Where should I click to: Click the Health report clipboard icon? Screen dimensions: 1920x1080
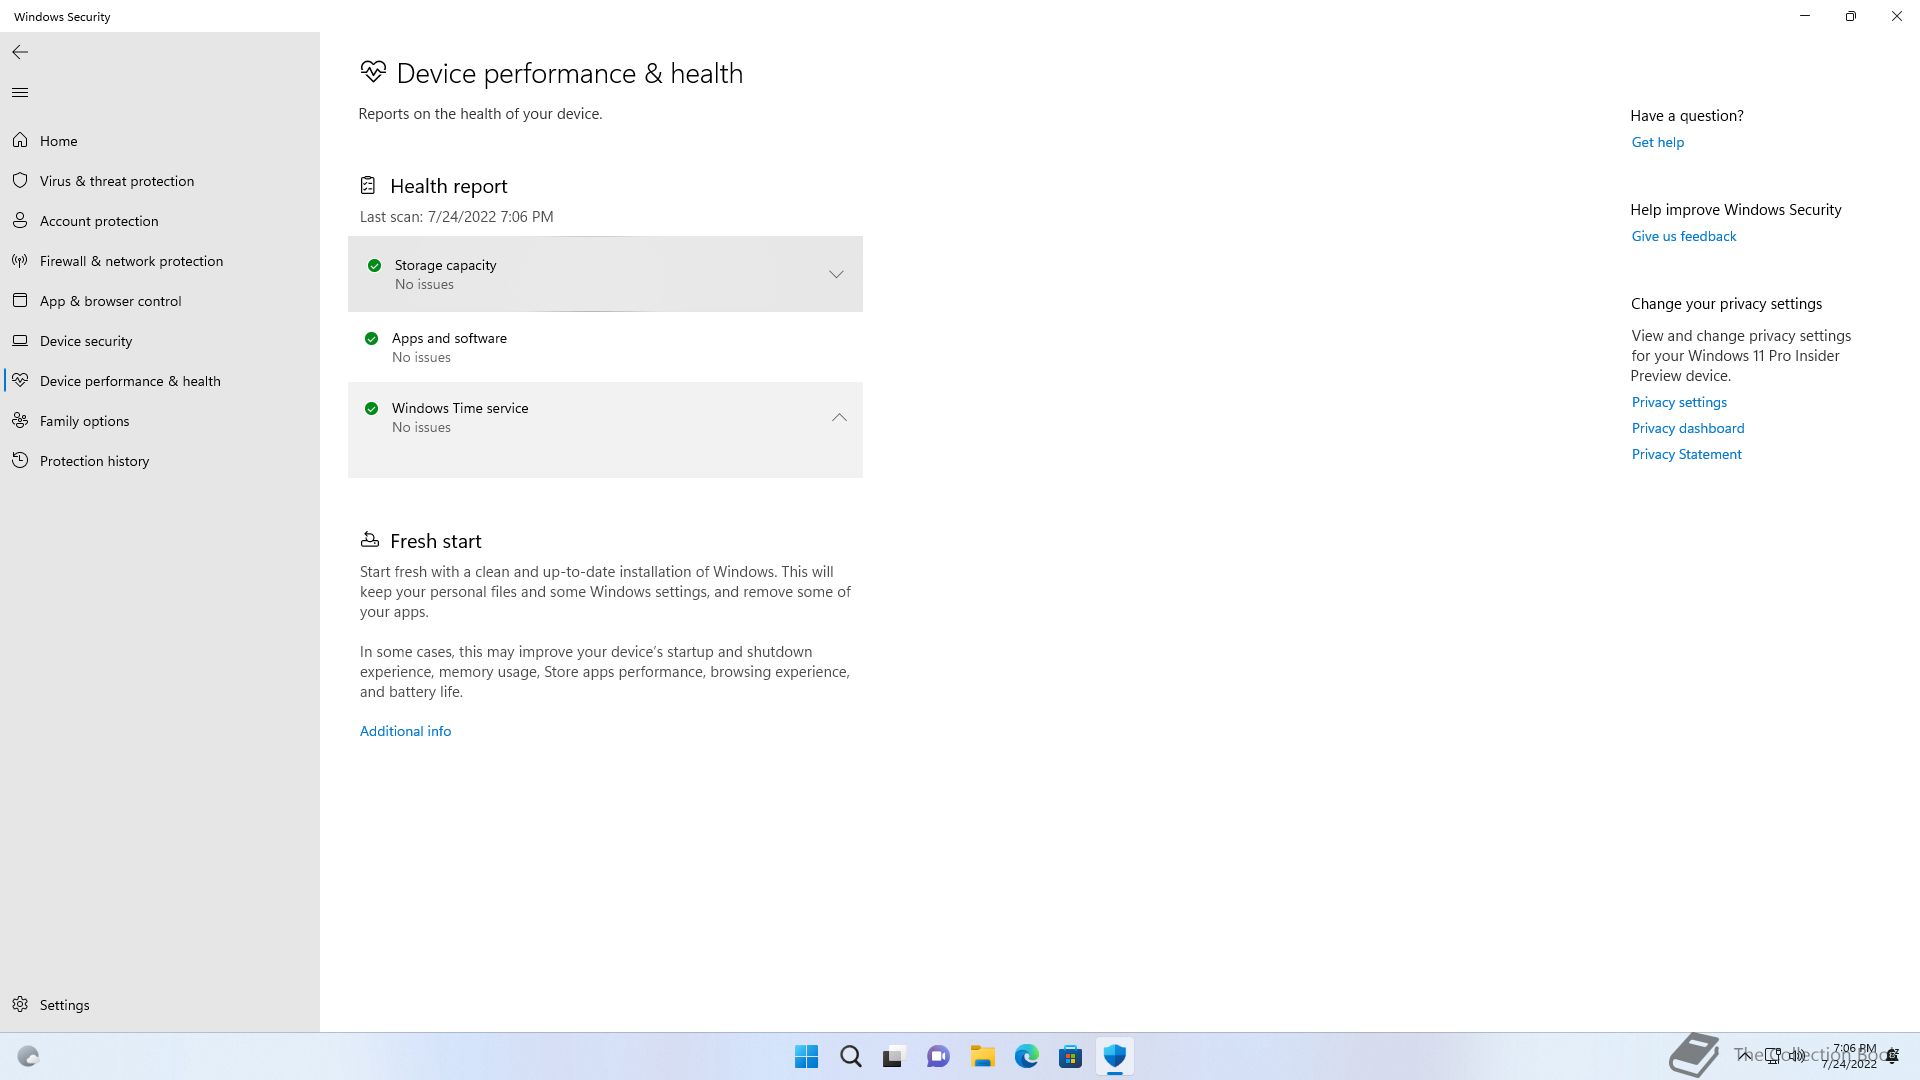[368, 186]
